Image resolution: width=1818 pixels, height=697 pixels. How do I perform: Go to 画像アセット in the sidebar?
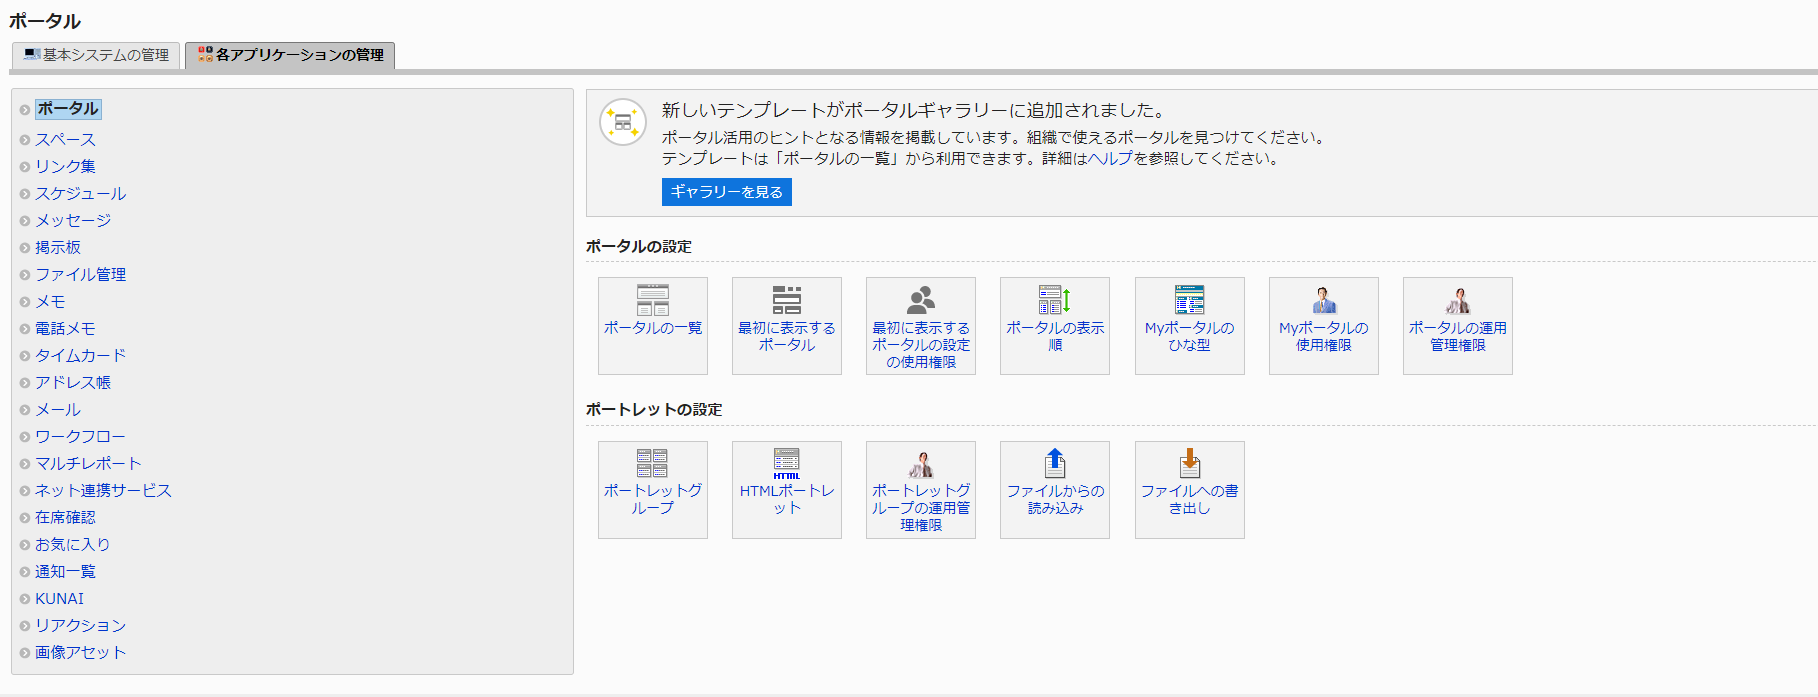coord(81,653)
